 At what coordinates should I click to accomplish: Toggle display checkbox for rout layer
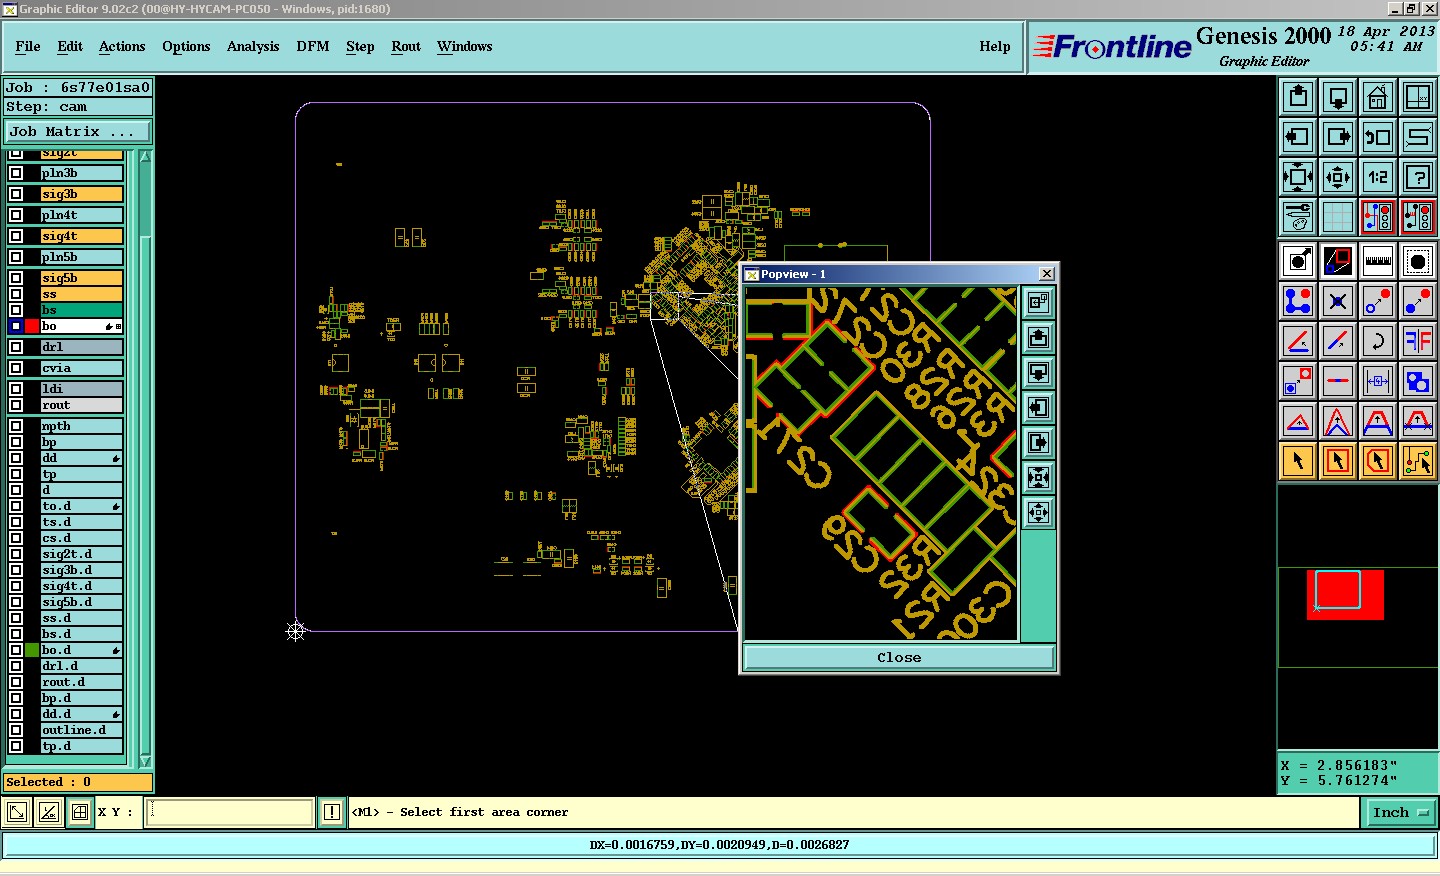click(16, 405)
